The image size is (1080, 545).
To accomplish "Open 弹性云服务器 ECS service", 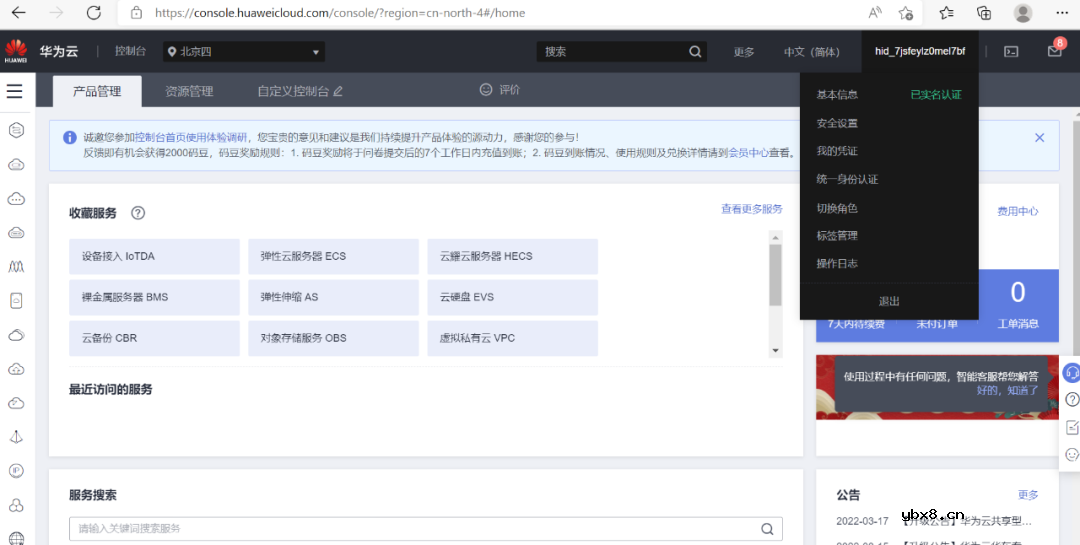I will click(333, 256).
